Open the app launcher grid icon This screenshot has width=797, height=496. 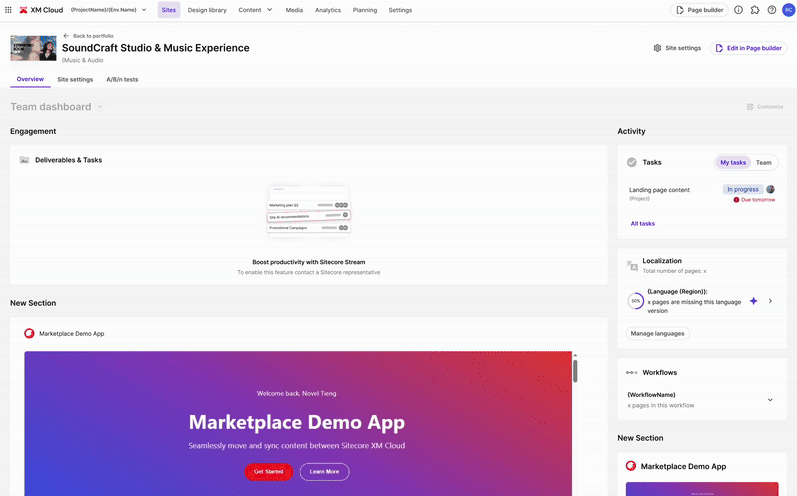point(8,10)
